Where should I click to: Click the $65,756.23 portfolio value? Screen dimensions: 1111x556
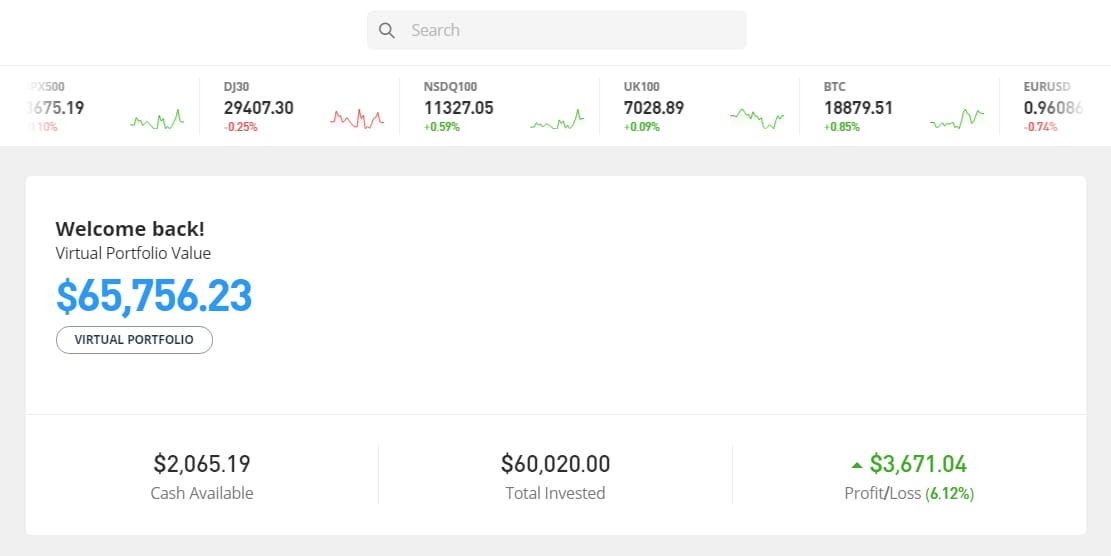pyautogui.click(x=154, y=296)
